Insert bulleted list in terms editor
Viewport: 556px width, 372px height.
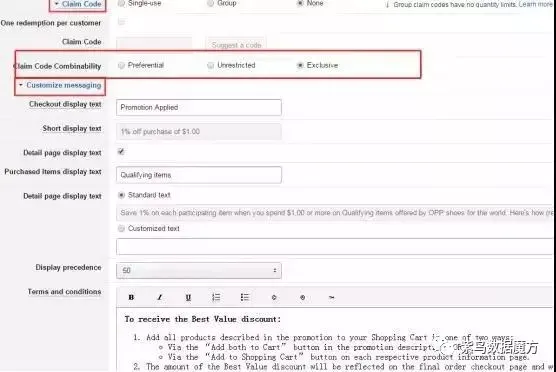[245, 297]
